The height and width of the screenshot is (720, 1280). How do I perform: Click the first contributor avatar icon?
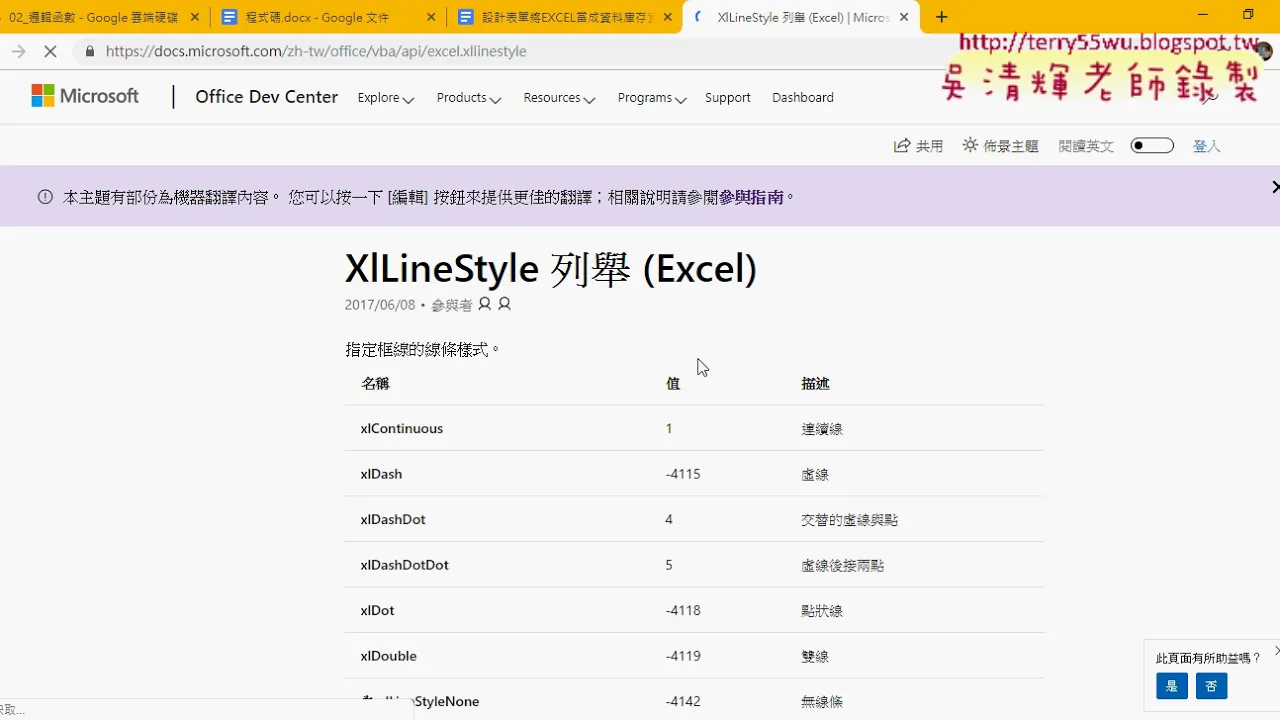[x=485, y=304]
